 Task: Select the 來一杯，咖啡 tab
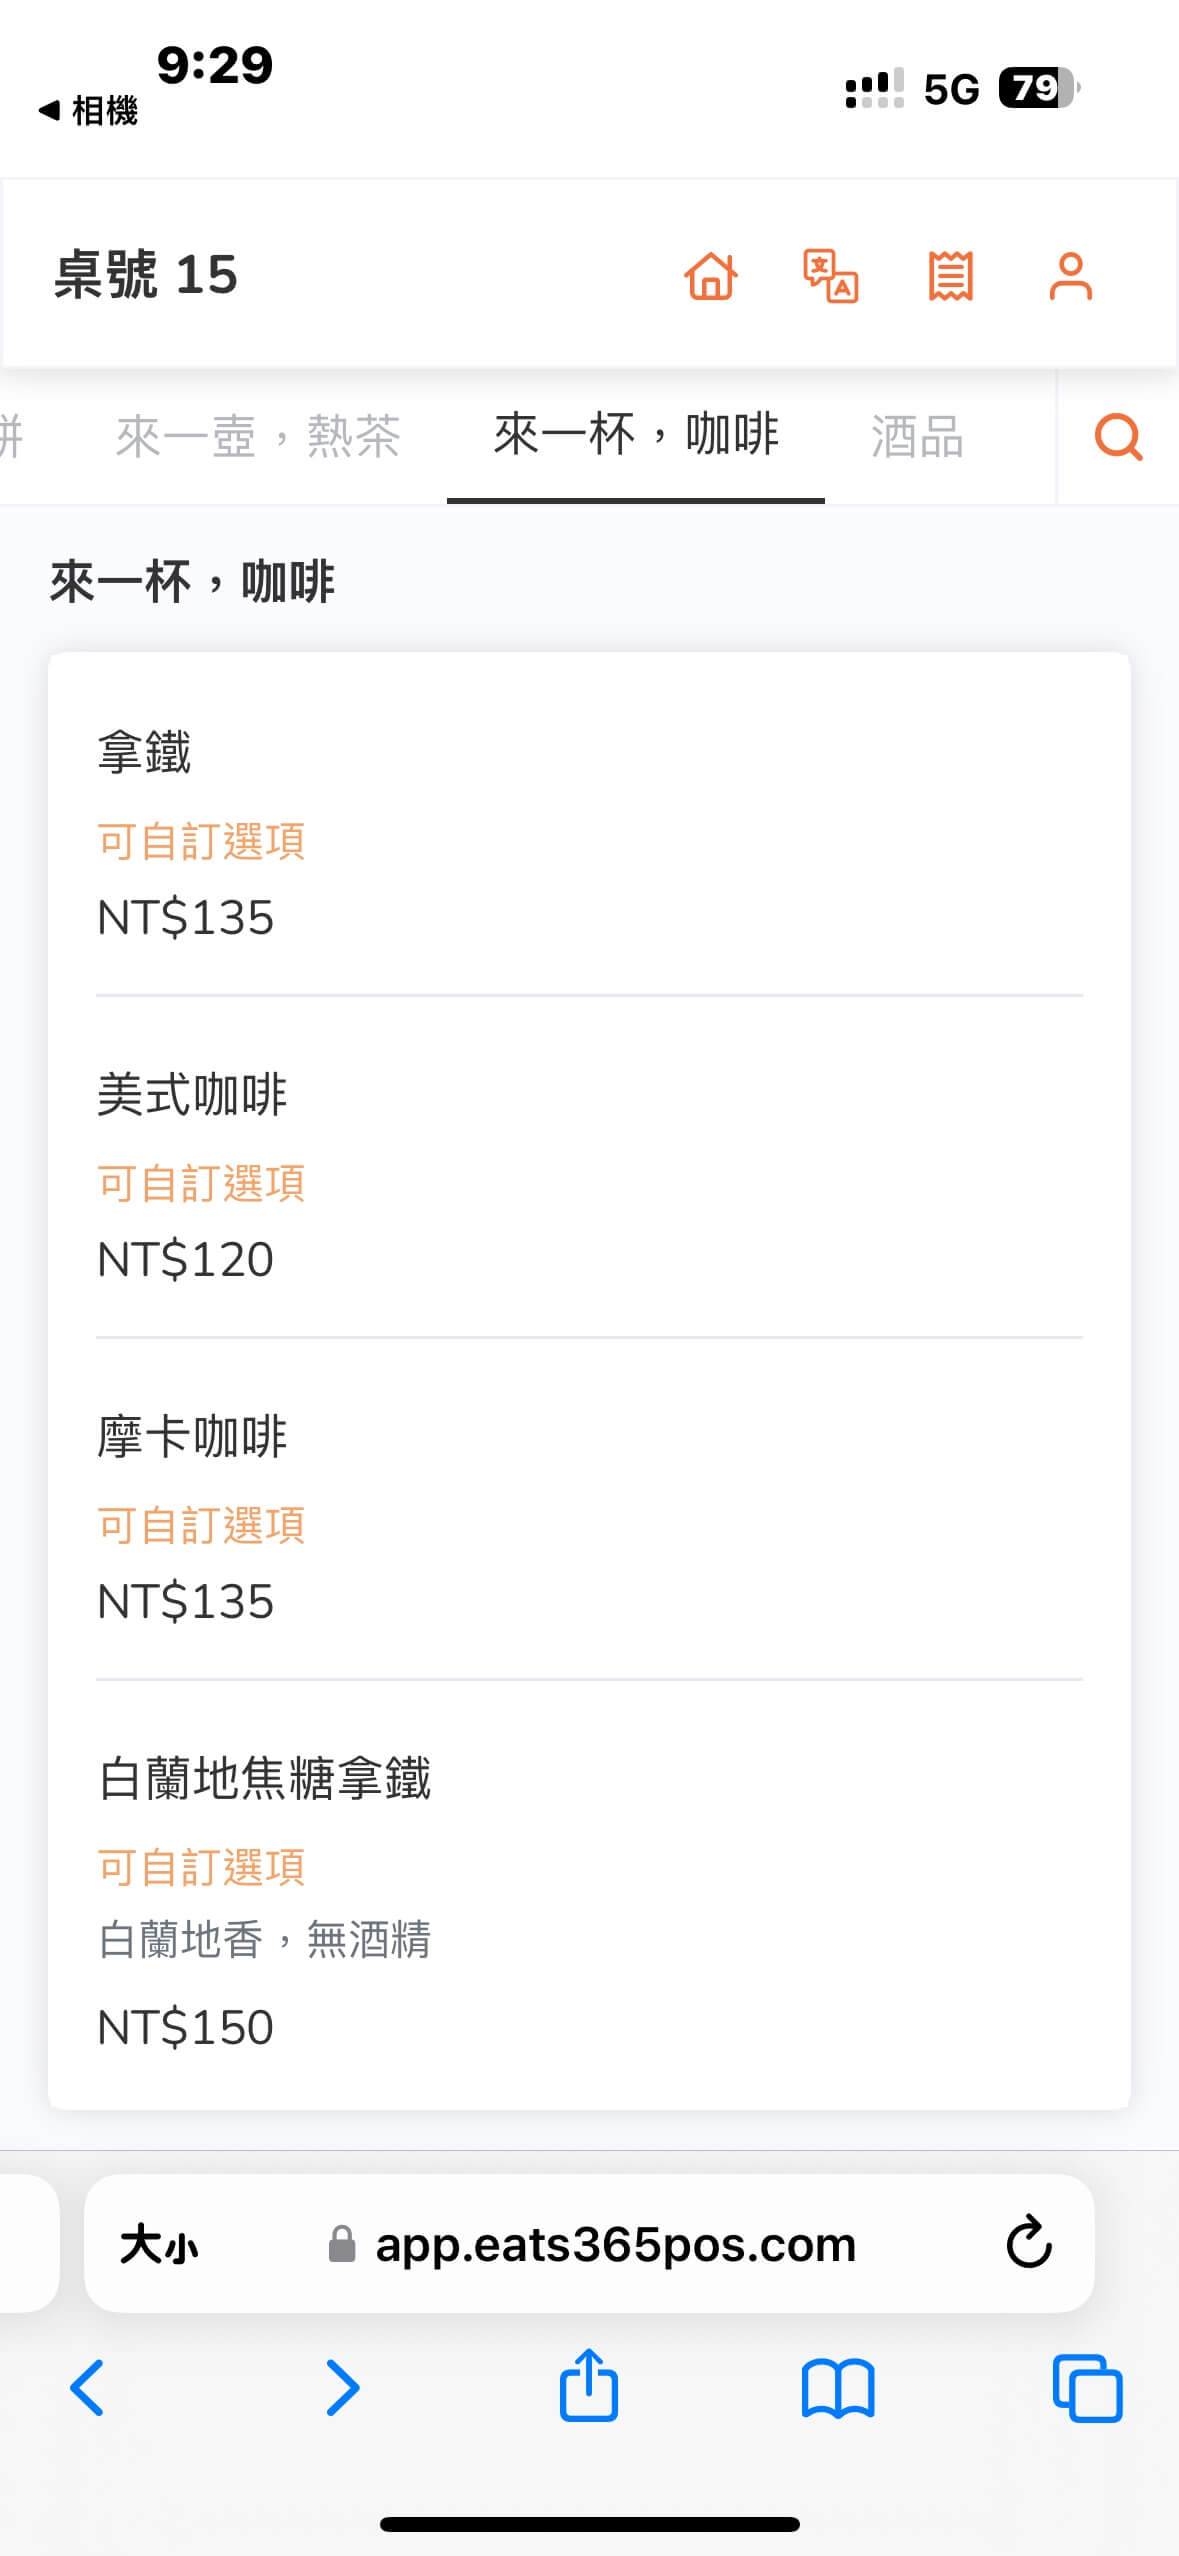pos(636,435)
